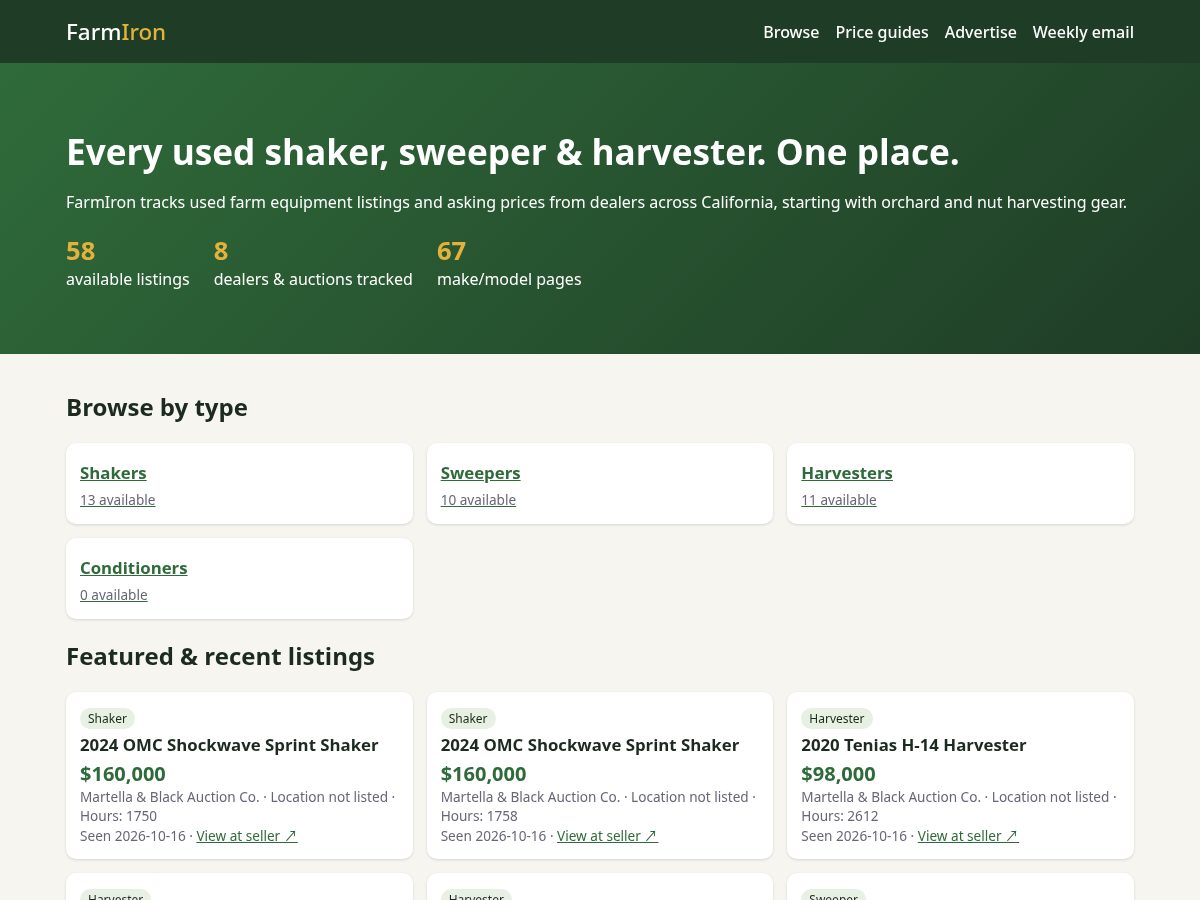1200x900 pixels.
Task: Open the FarmIron logo home link
Action: click(116, 32)
